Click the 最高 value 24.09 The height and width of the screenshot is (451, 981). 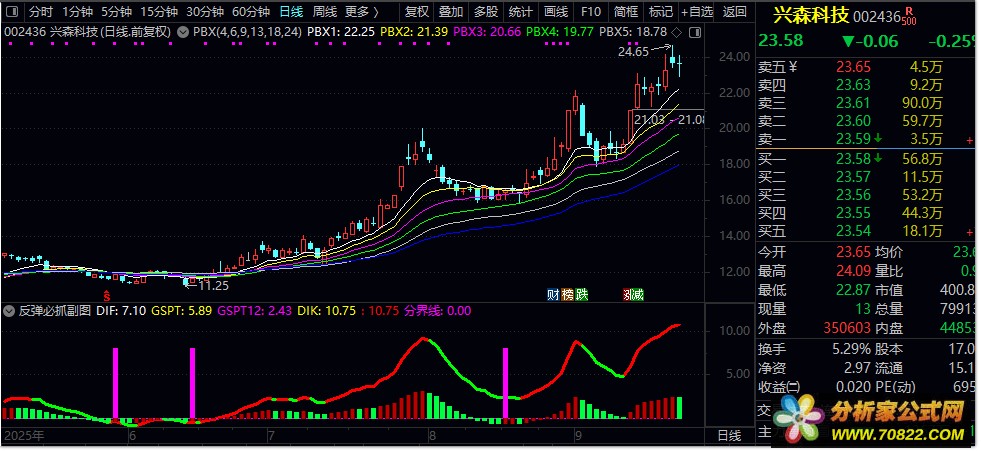click(x=853, y=271)
